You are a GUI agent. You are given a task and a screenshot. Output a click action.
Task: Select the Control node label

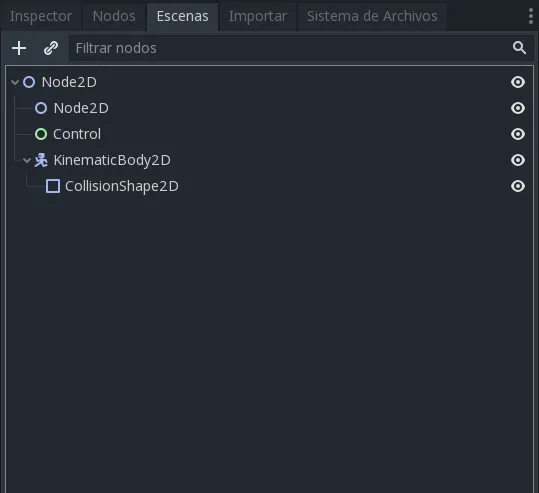pyautogui.click(x=77, y=134)
